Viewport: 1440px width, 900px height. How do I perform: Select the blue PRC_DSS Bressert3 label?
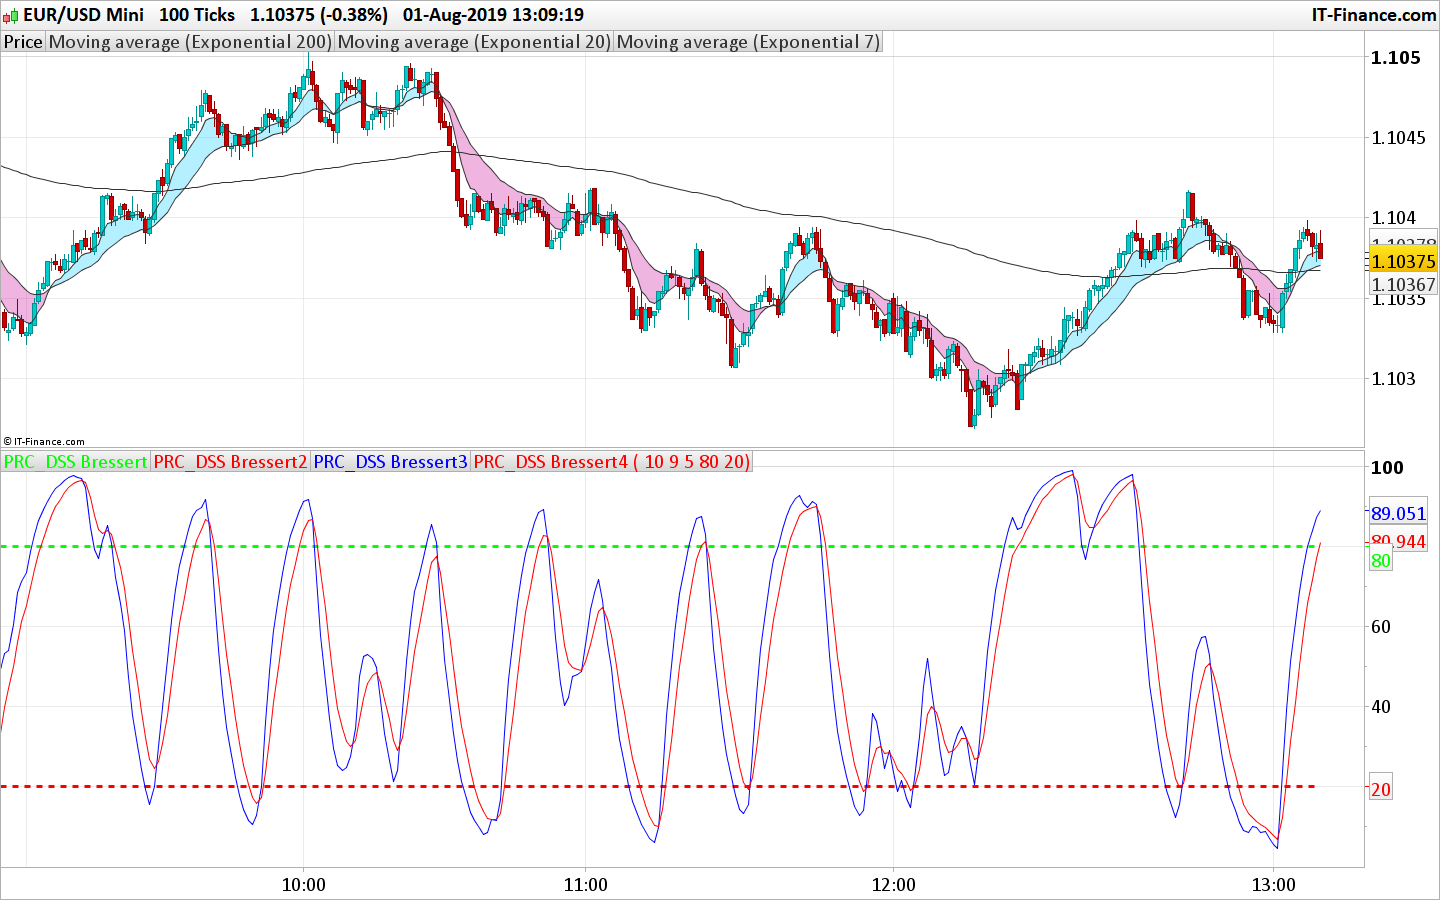click(x=390, y=462)
